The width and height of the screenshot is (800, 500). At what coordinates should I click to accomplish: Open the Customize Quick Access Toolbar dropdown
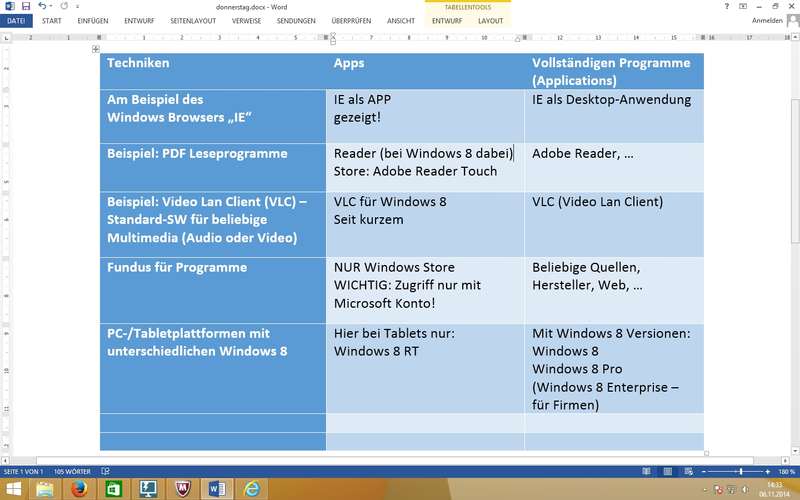point(76,6)
